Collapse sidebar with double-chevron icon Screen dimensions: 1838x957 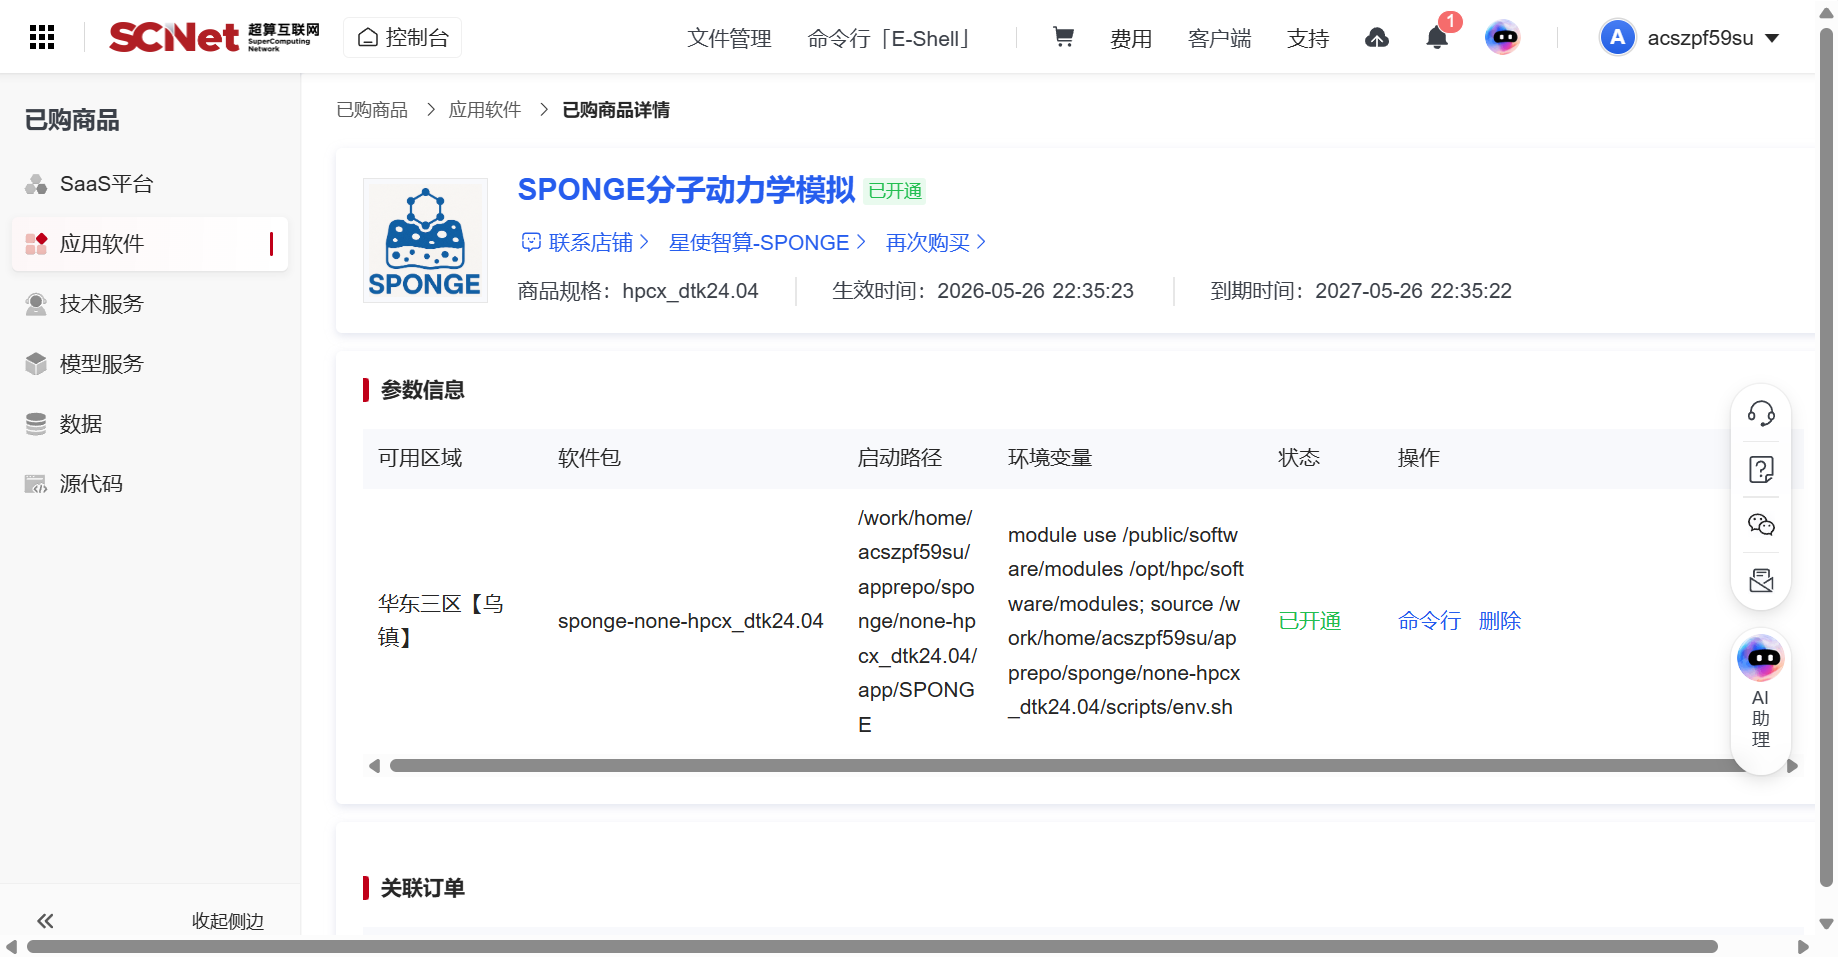click(x=45, y=921)
